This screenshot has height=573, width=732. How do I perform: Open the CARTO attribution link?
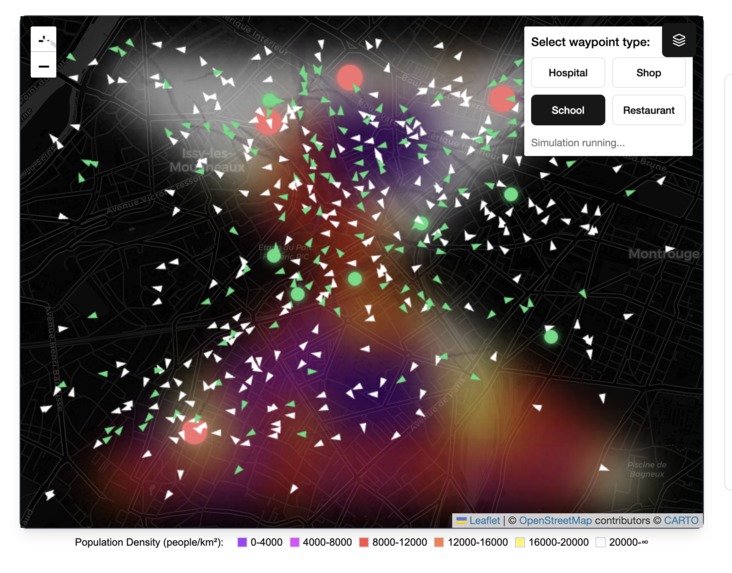click(x=681, y=520)
